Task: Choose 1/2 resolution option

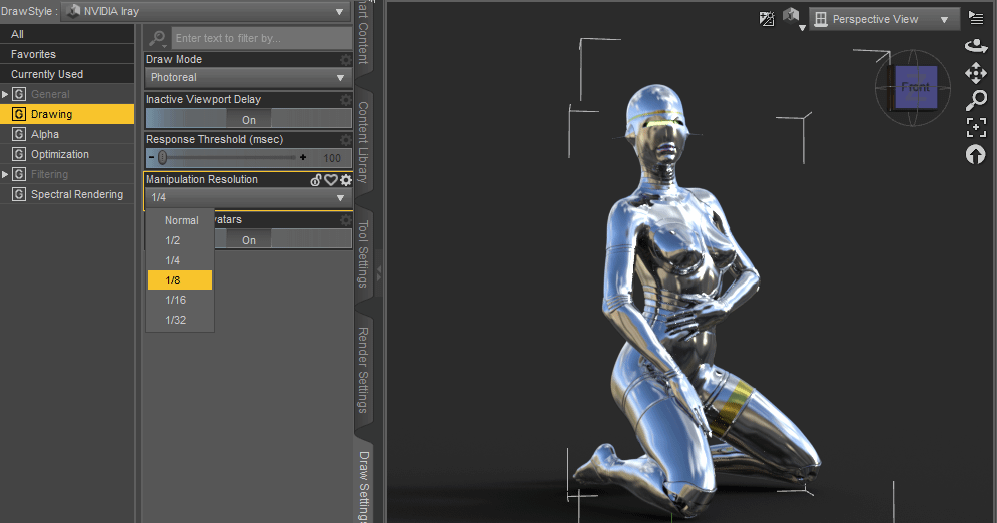Action: click(x=180, y=240)
